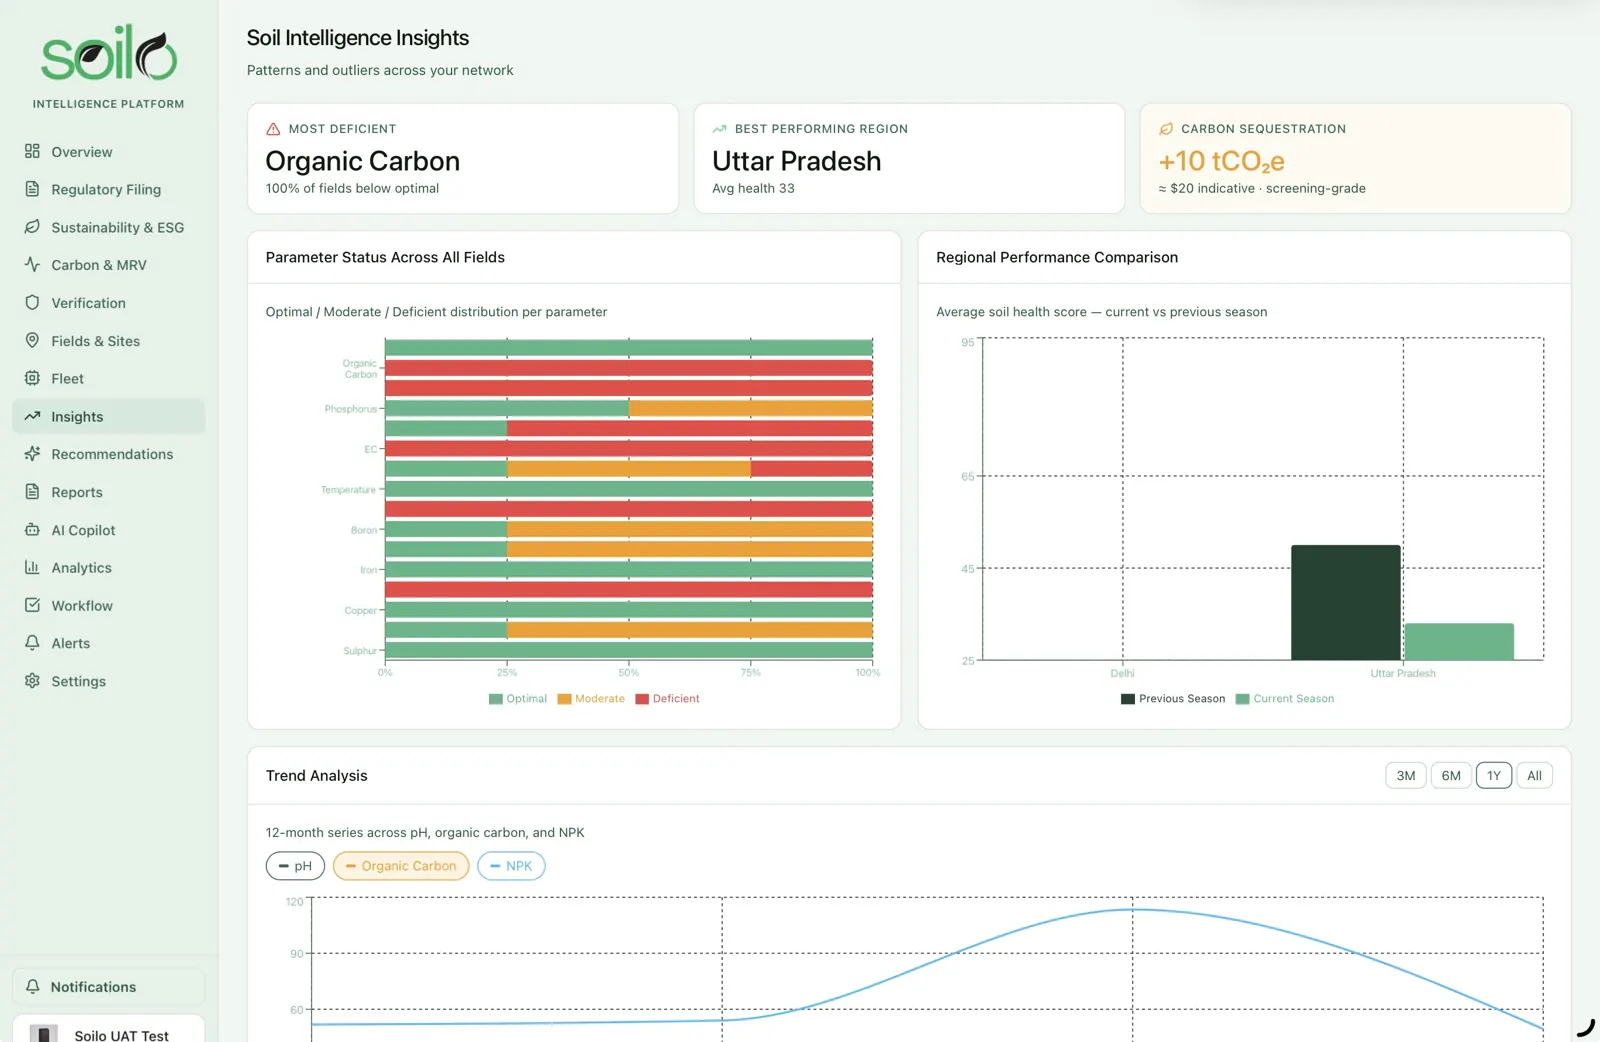Select the 6M time range
Viewport: 1600px width, 1042px height.
click(x=1451, y=776)
